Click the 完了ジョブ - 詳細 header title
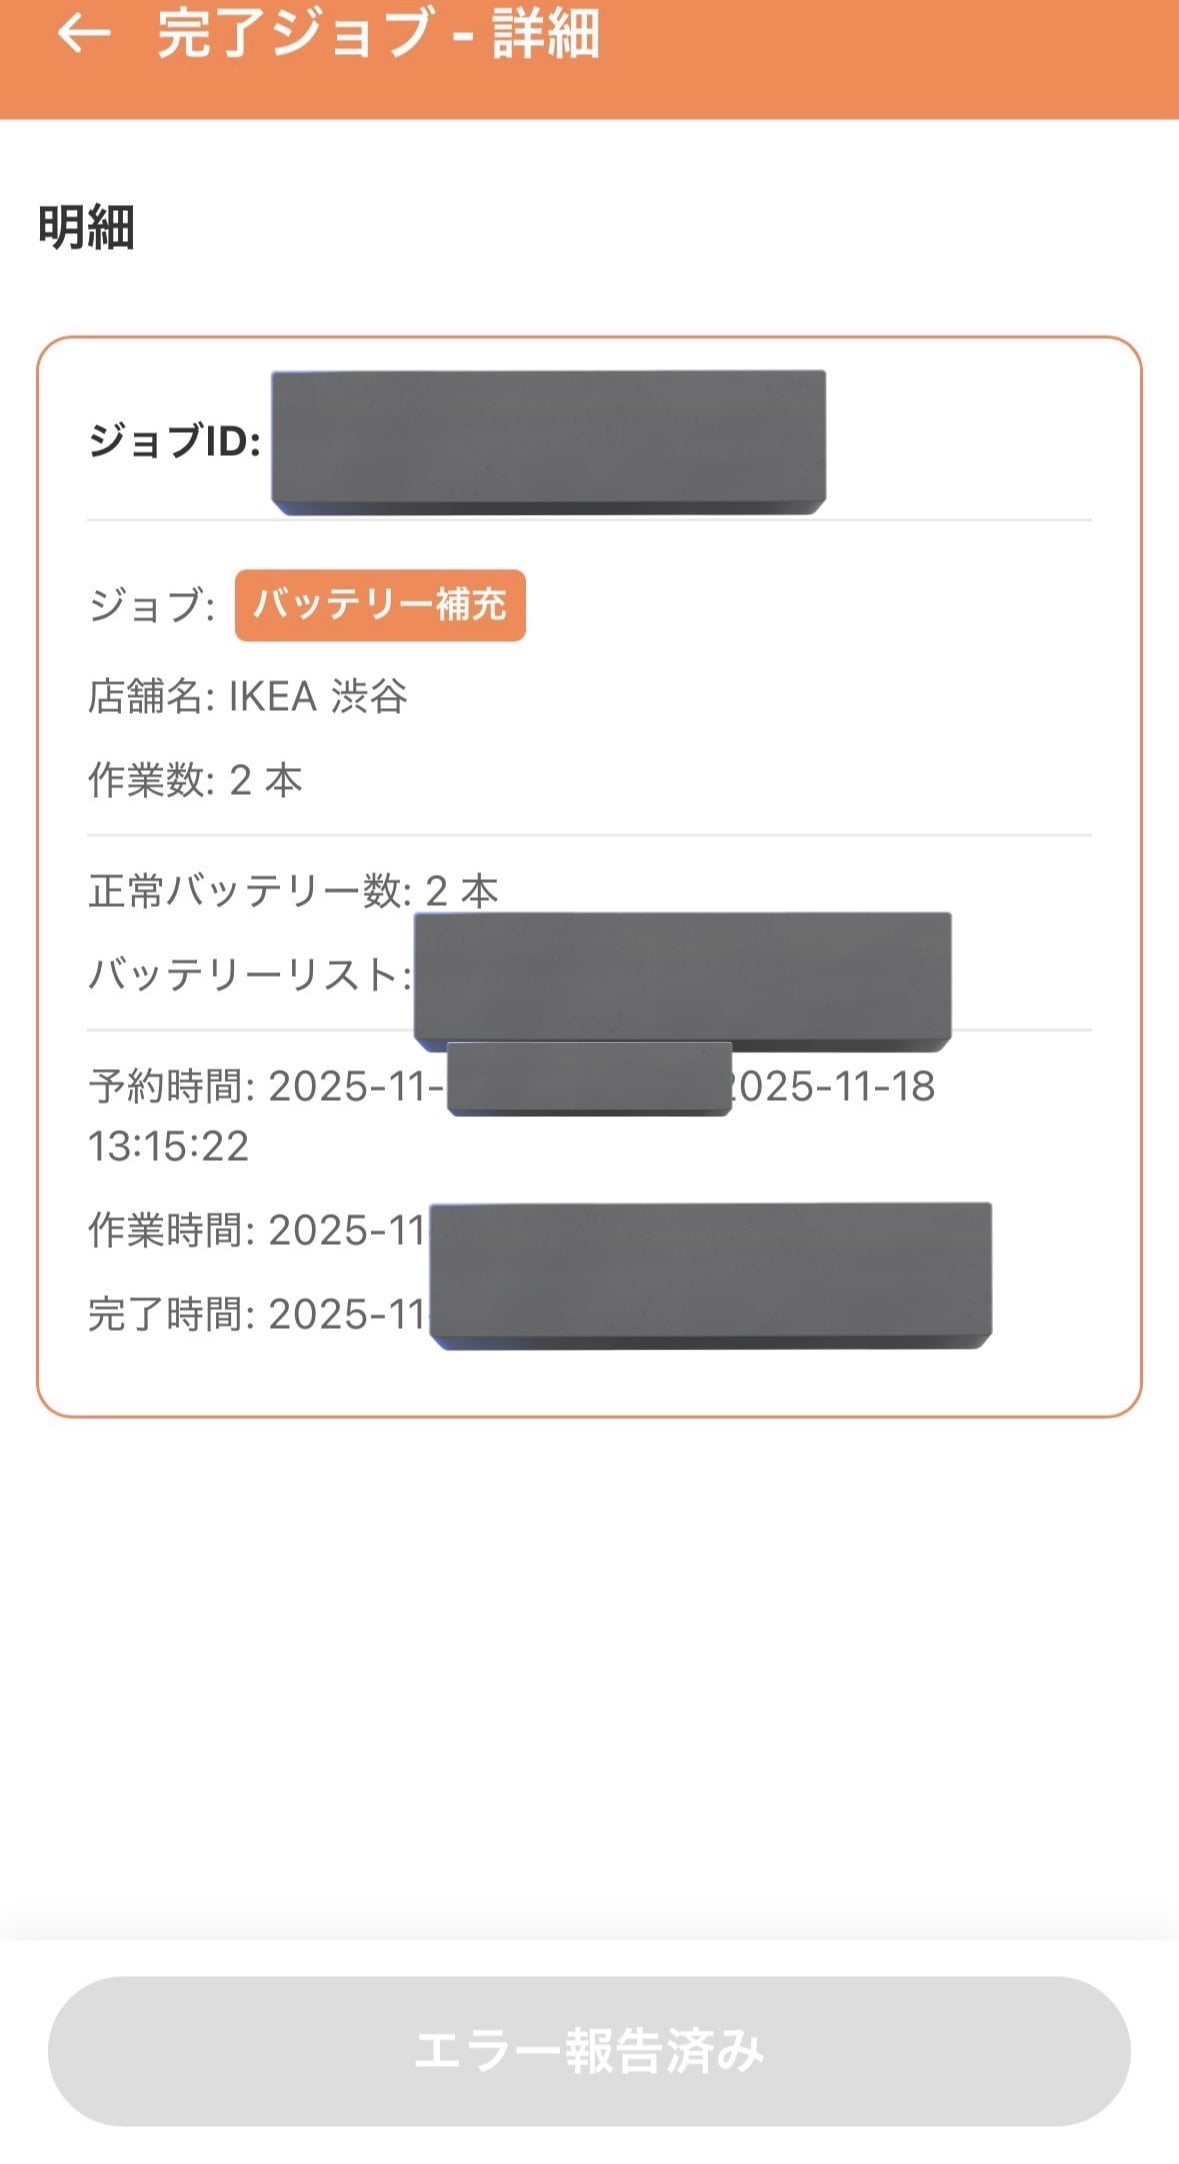 pyautogui.click(x=378, y=34)
